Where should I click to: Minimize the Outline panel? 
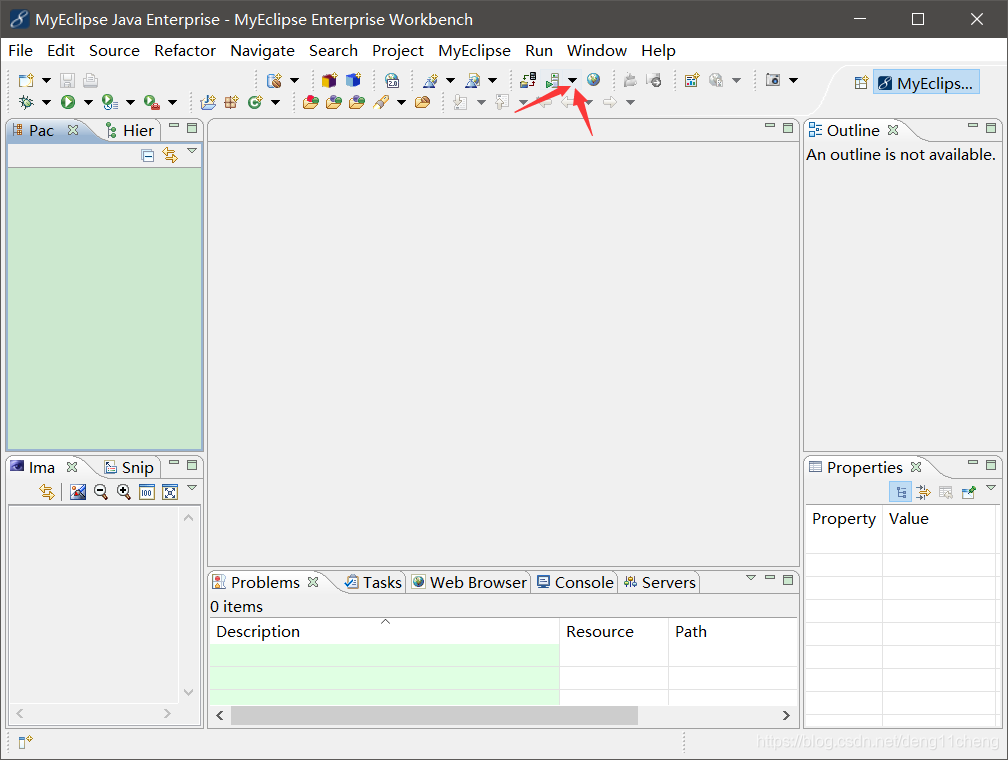click(973, 127)
